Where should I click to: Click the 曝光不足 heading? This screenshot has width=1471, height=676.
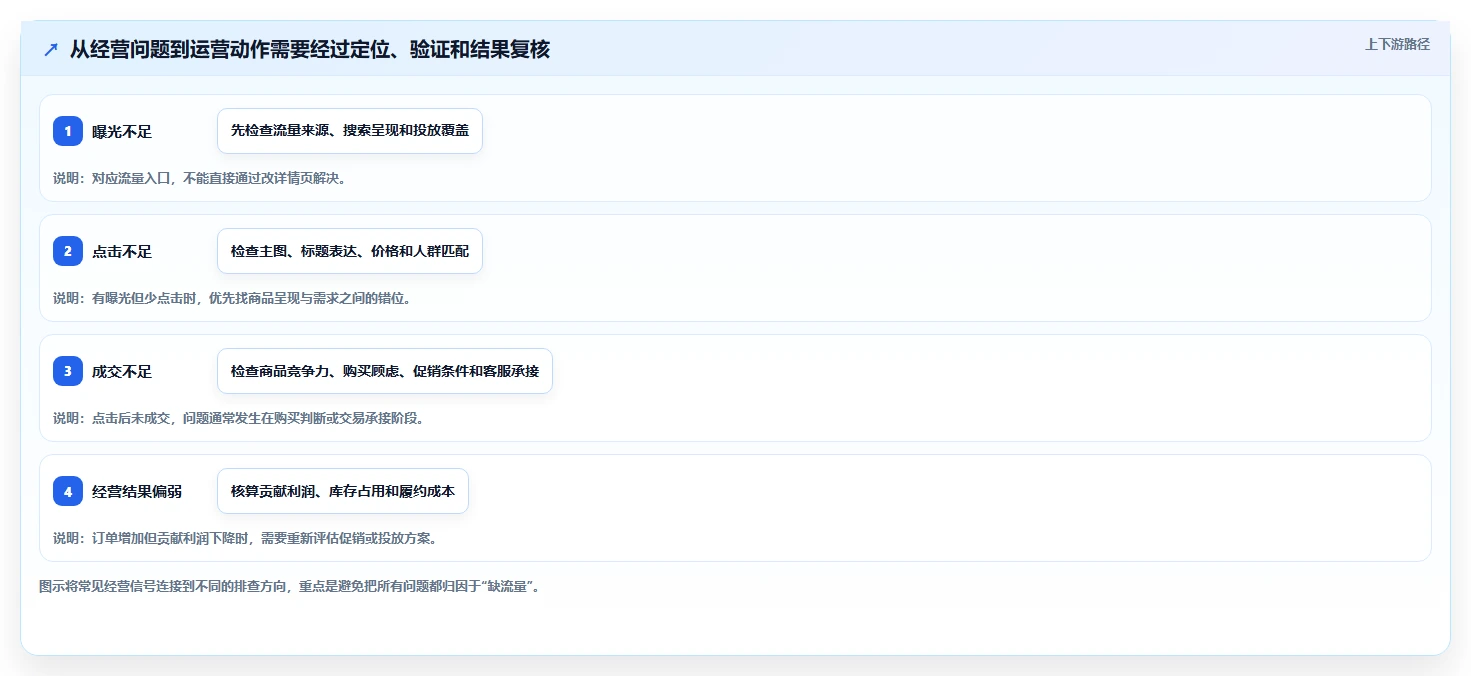point(122,131)
